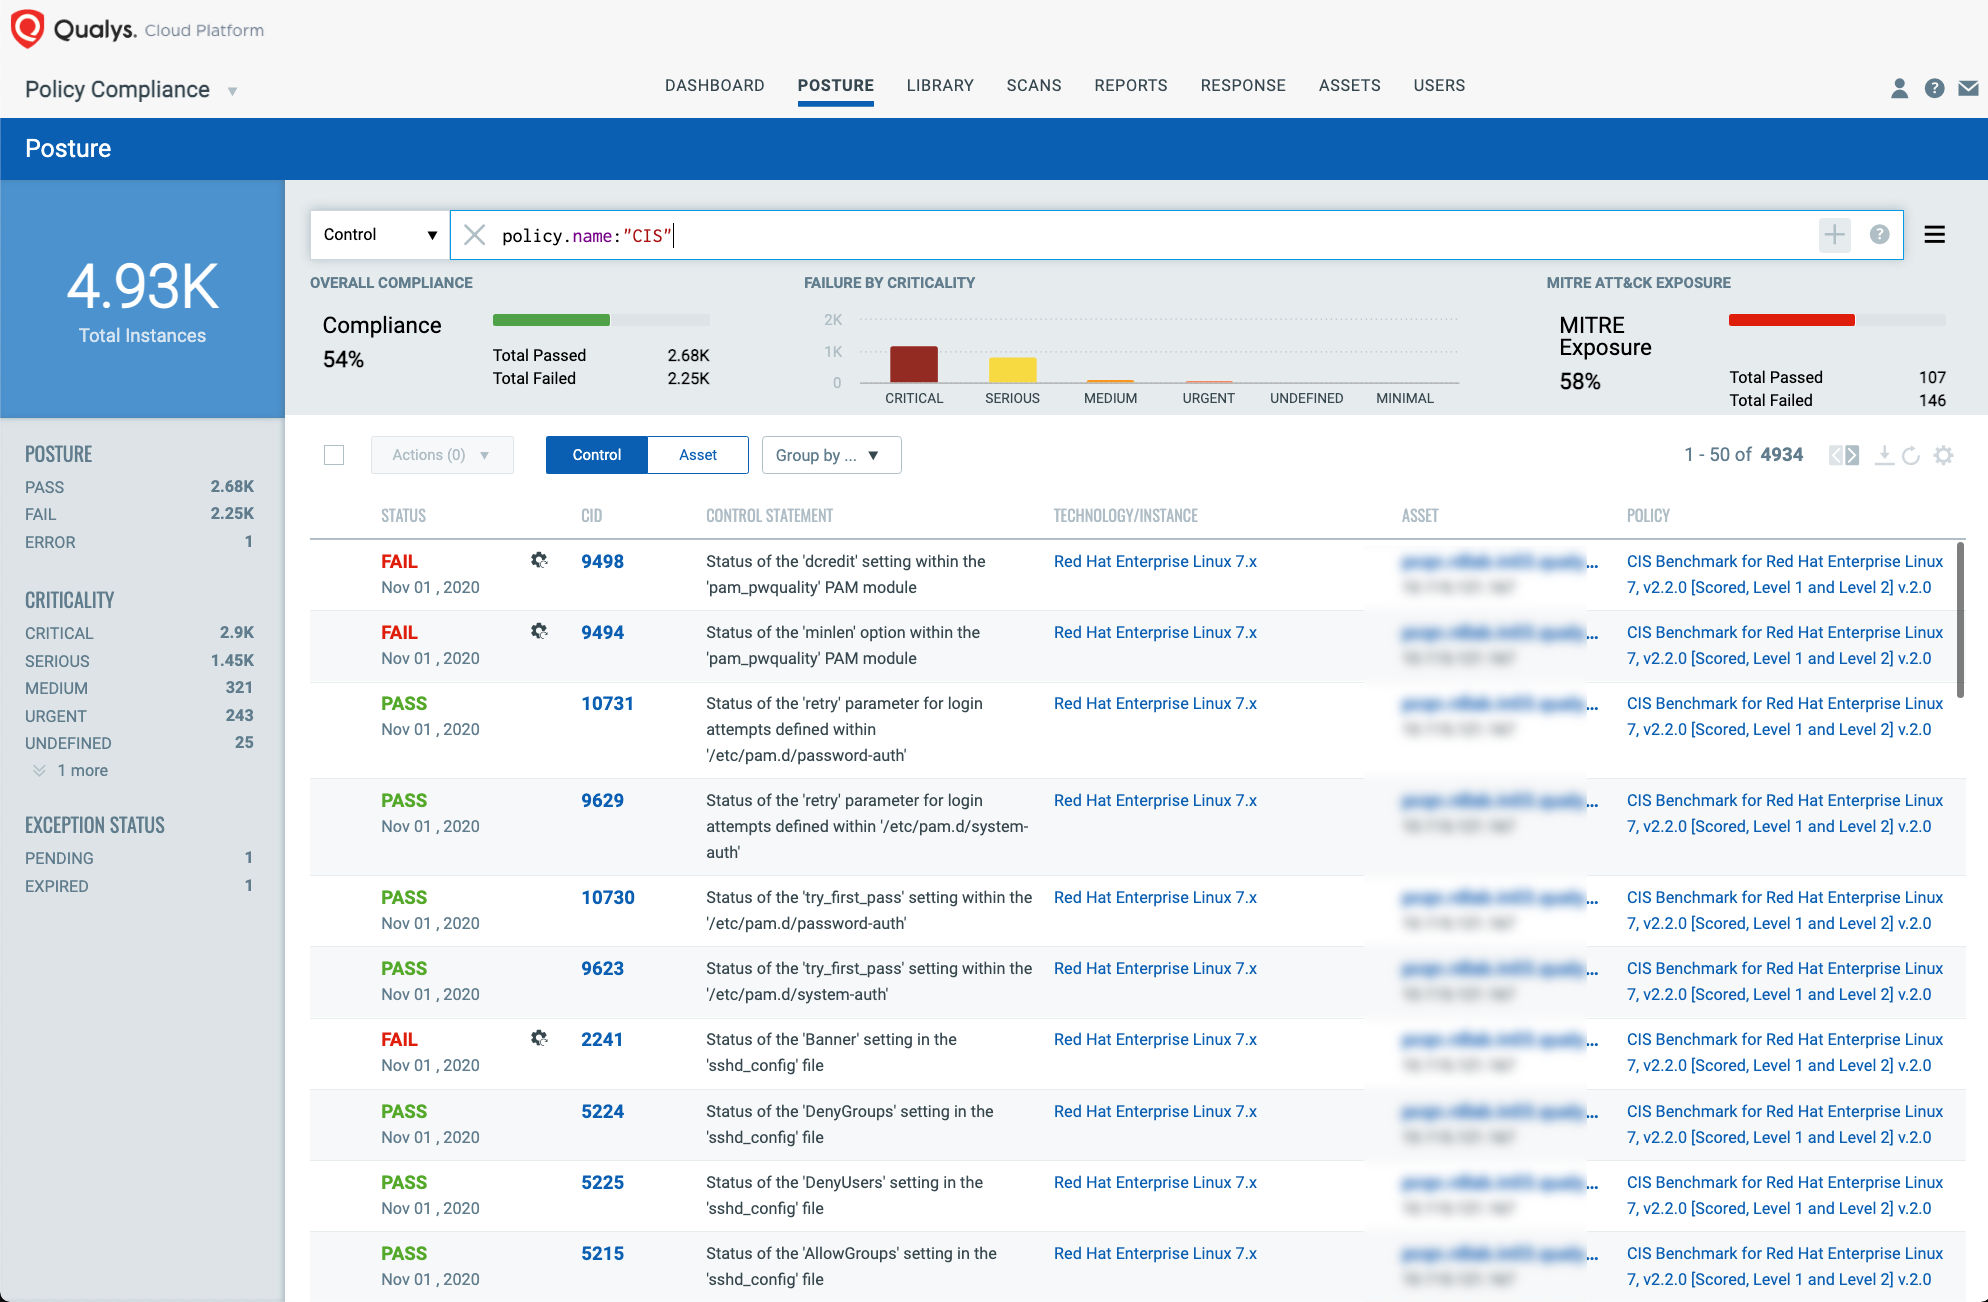The height and width of the screenshot is (1302, 1988).
Task: Open the DASHBOARD tab
Action: (714, 85)
